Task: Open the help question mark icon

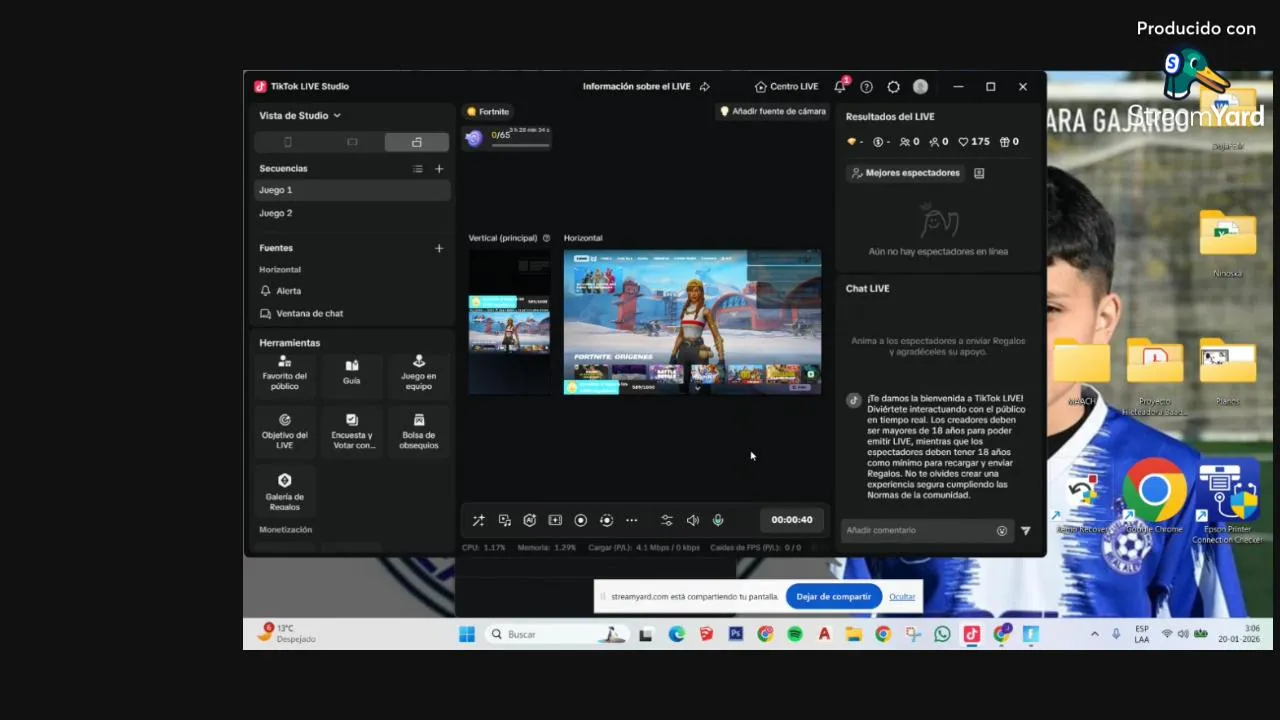Action: point(867,87)
